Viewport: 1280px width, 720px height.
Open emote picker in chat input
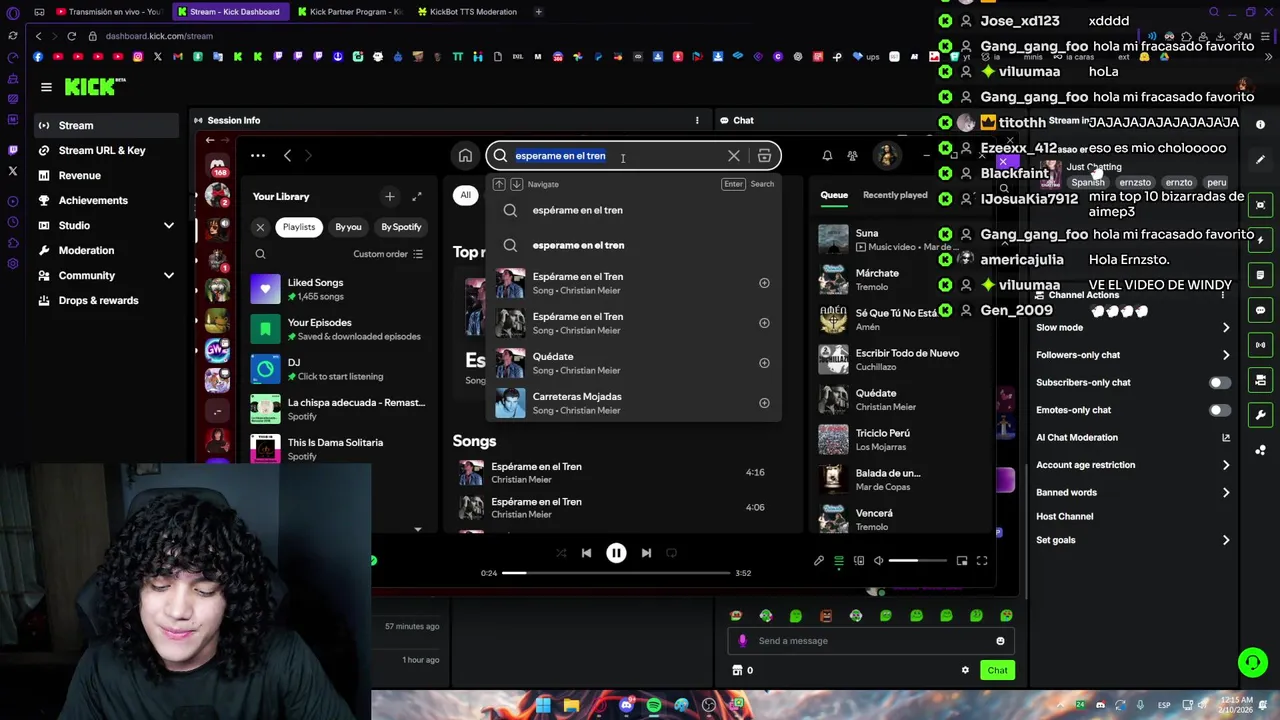pyautogui.click(x=1000, y=641)
